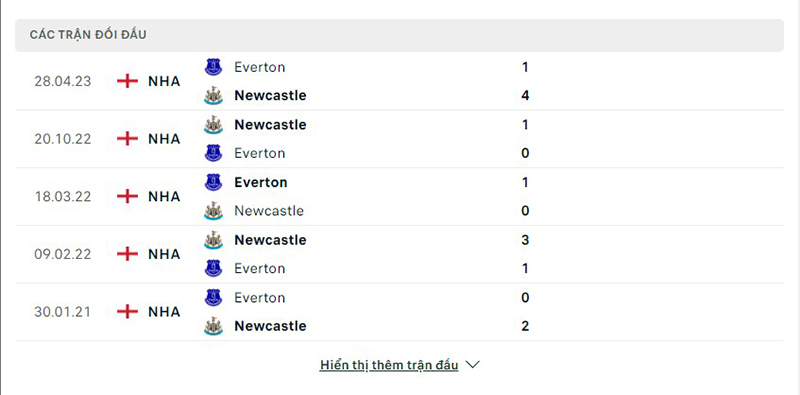Click Newcastle crest in 09.02.22 match

pyautogui.click(x=213, y=240)
